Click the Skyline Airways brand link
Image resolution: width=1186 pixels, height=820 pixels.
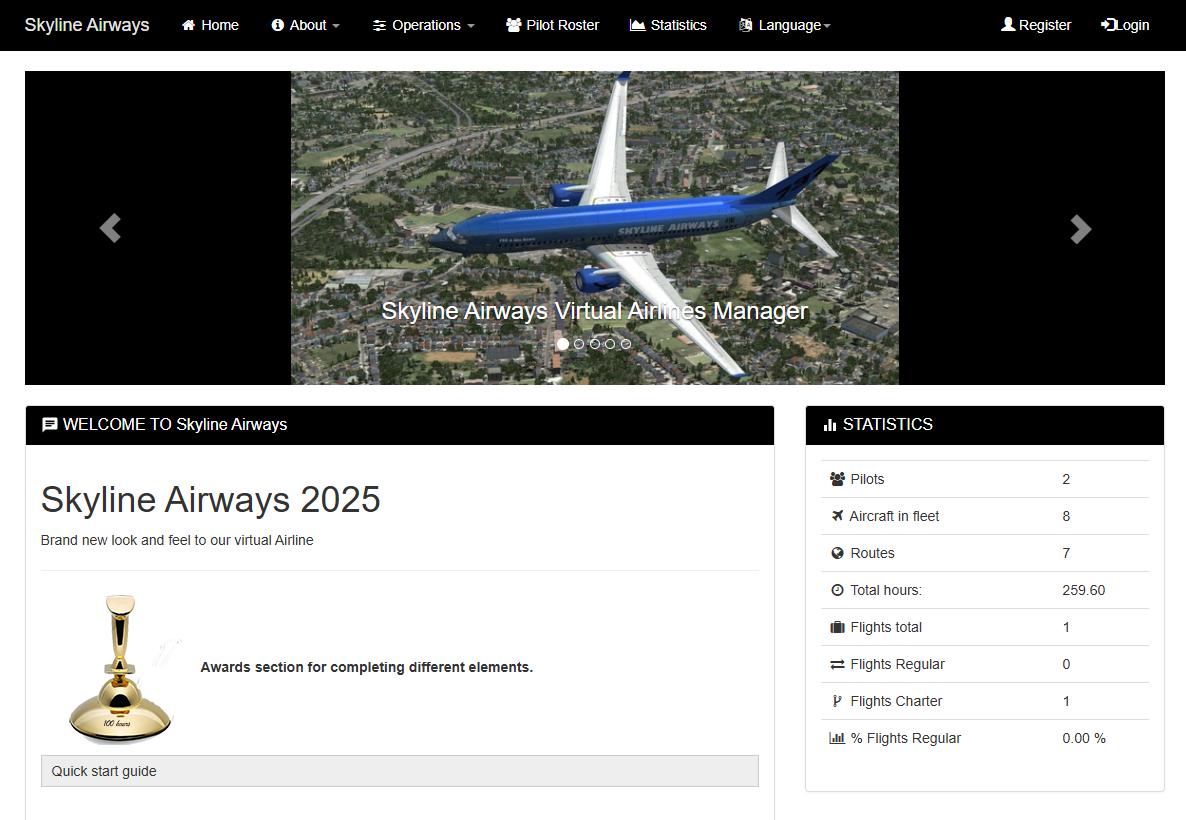[x=87, y=25]
